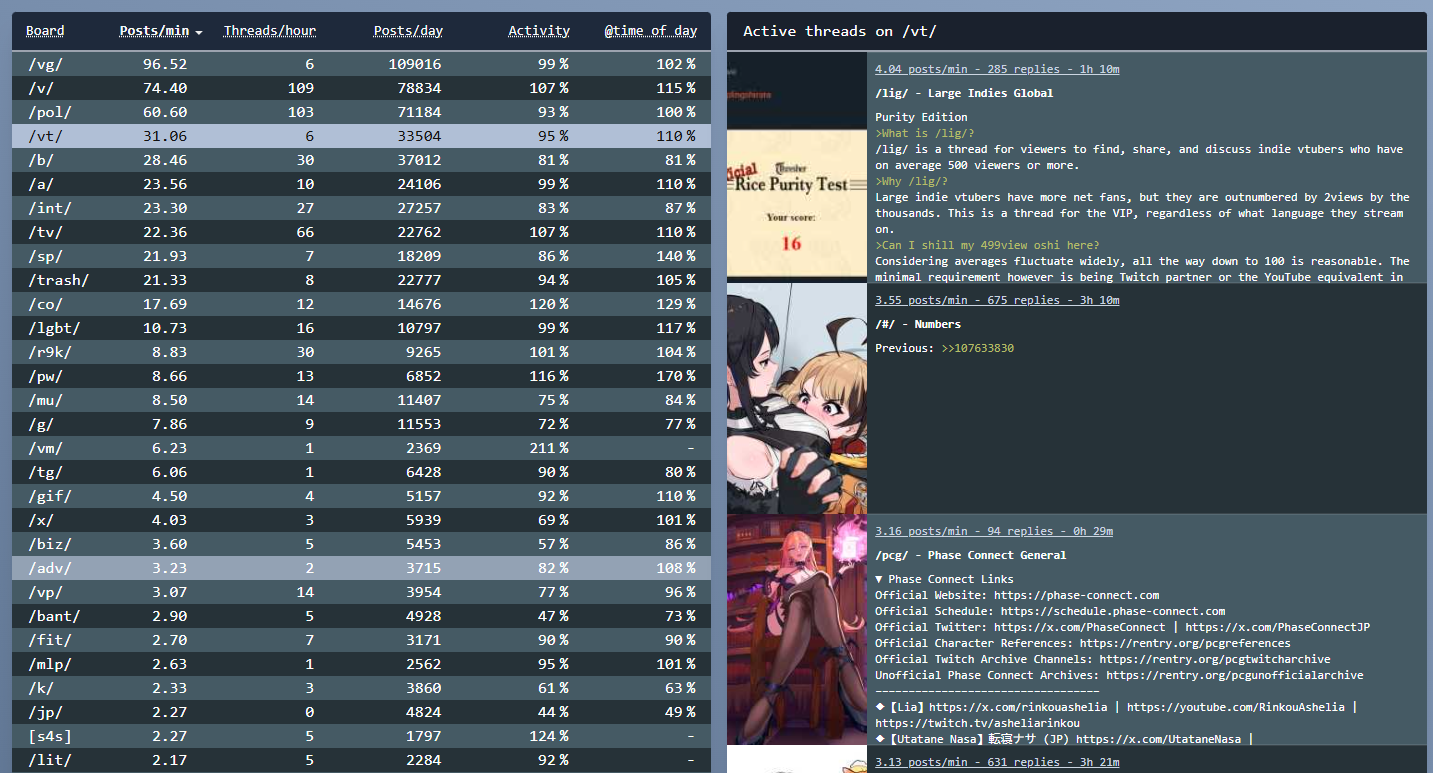
Task: Click the Phase Connect General thumbnail
Action: tap(797, 629)
